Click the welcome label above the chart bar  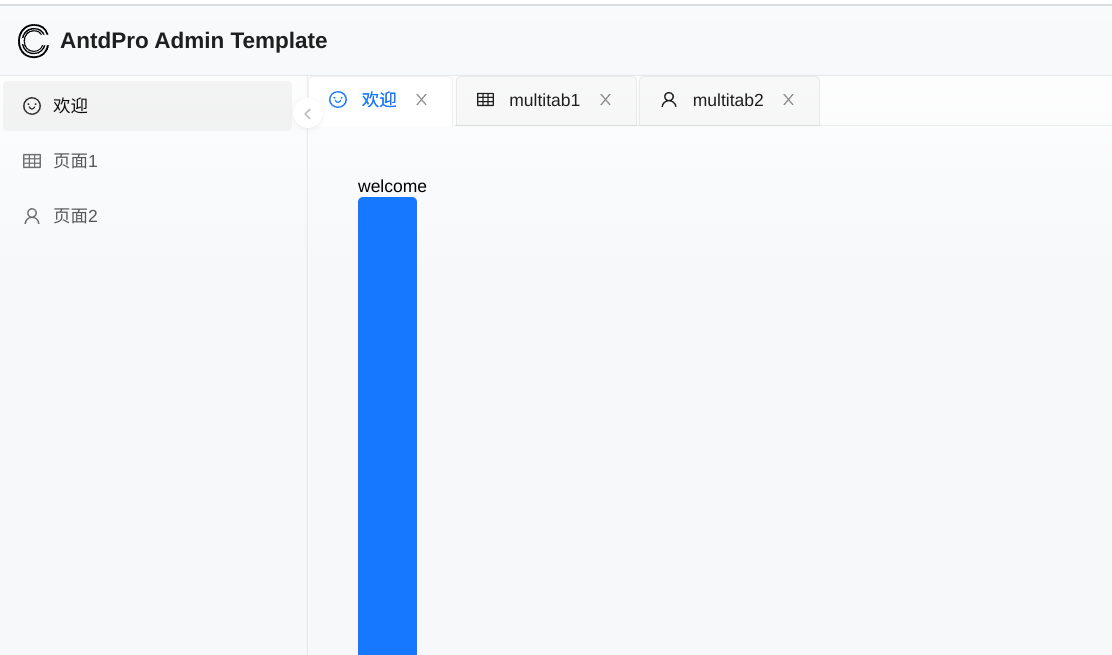[x=392, y=186]
